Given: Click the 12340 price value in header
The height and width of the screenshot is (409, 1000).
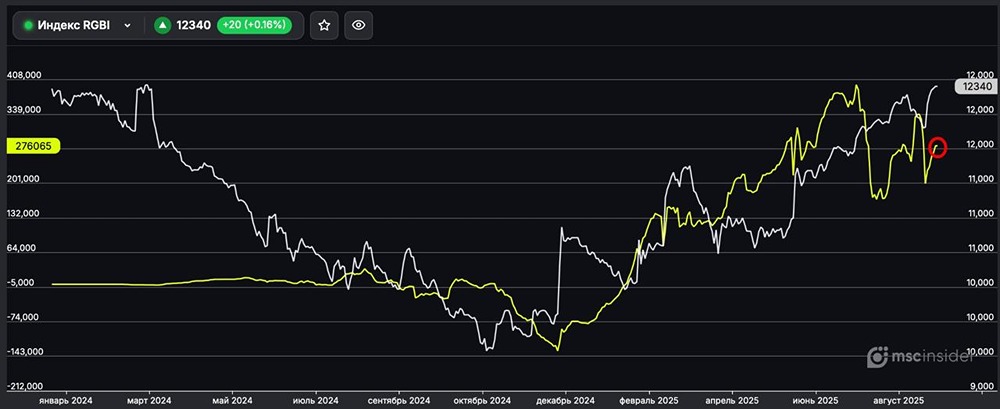Looking at the screenshot, I should (x=192, y=26).
